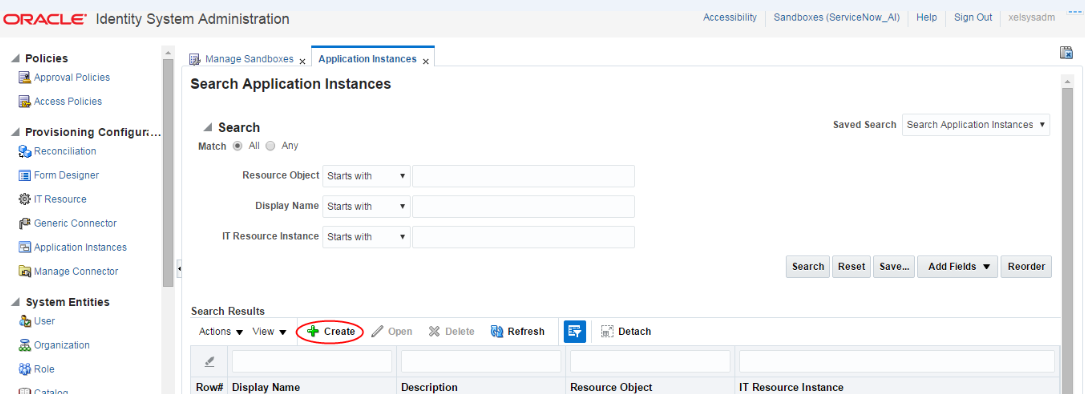Open the User system entity

pos(44,321)
